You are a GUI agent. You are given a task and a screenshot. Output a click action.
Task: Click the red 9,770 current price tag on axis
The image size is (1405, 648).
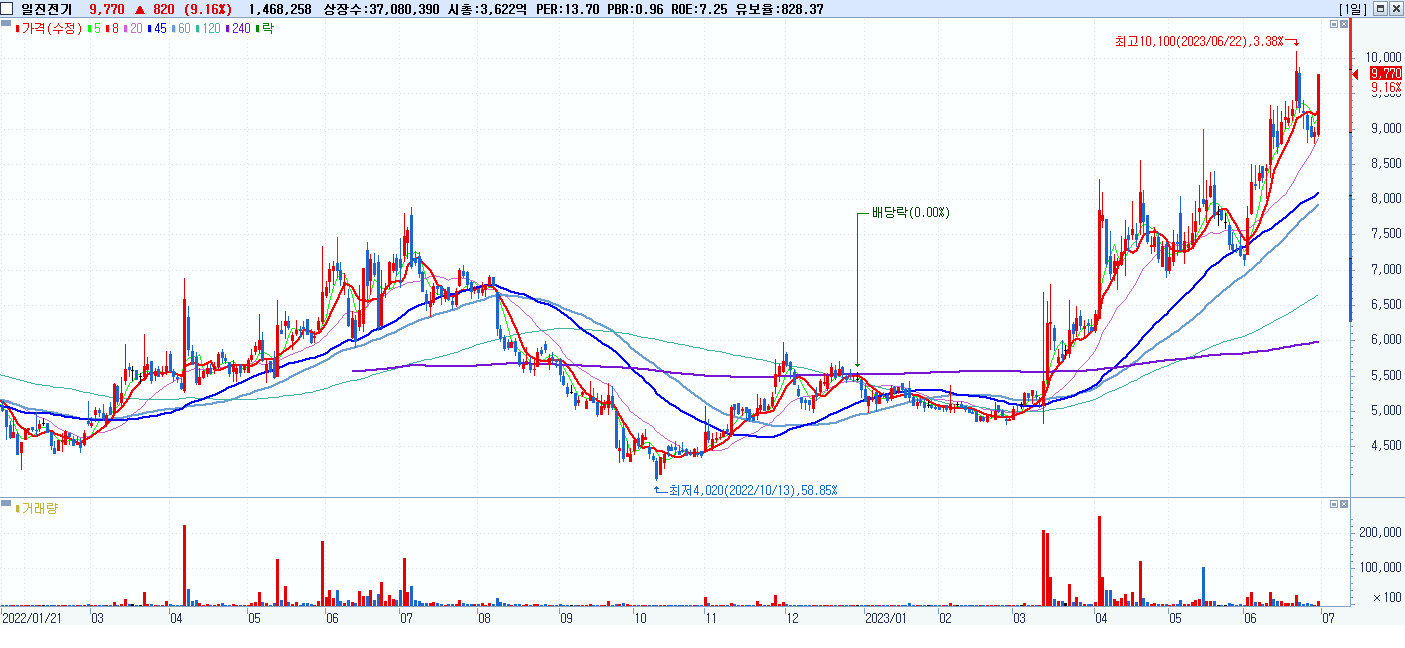1385,73
